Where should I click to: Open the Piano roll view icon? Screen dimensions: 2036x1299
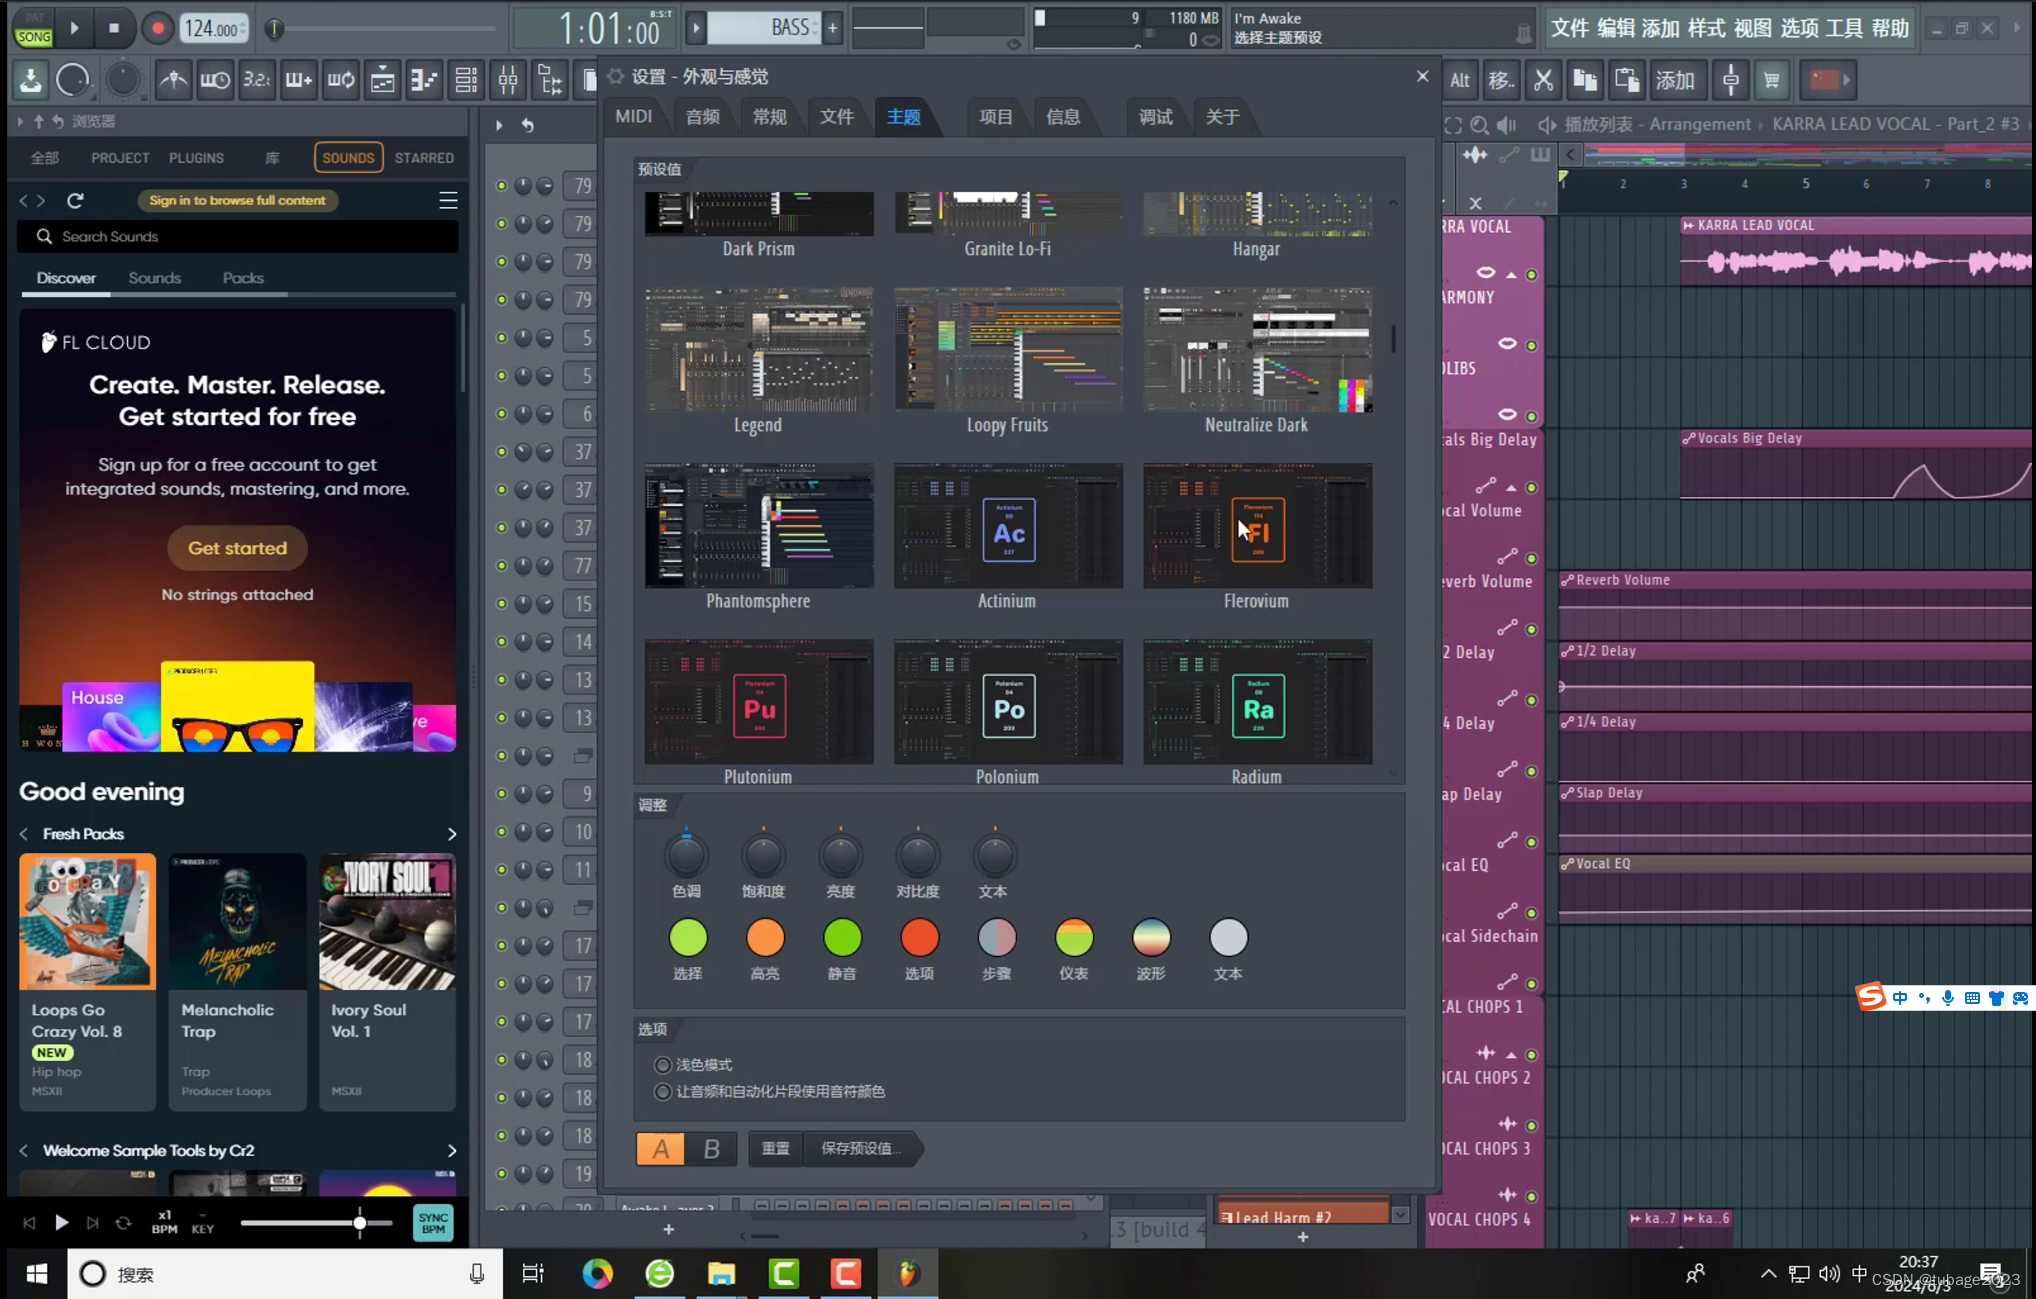click(x=424, y=80)
